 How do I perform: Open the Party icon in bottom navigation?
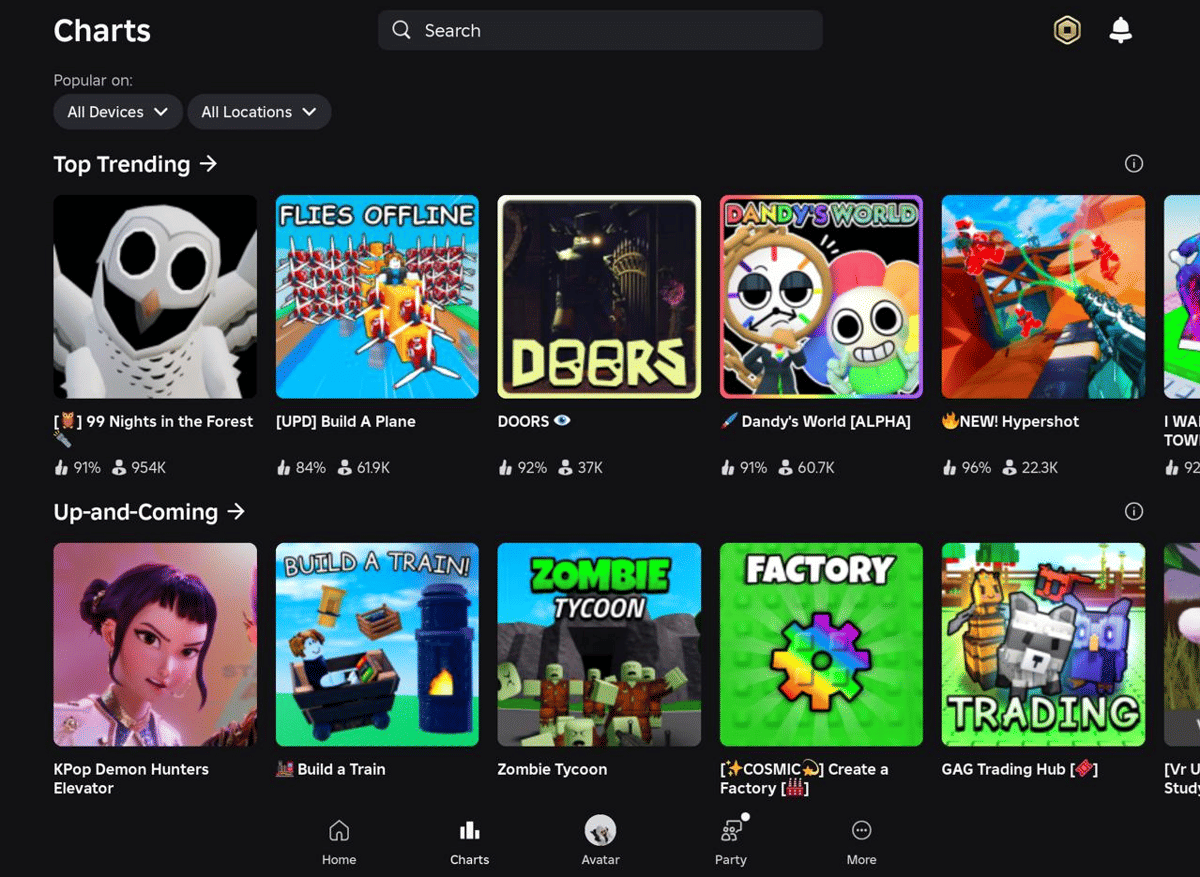click(x=731, y=839)
